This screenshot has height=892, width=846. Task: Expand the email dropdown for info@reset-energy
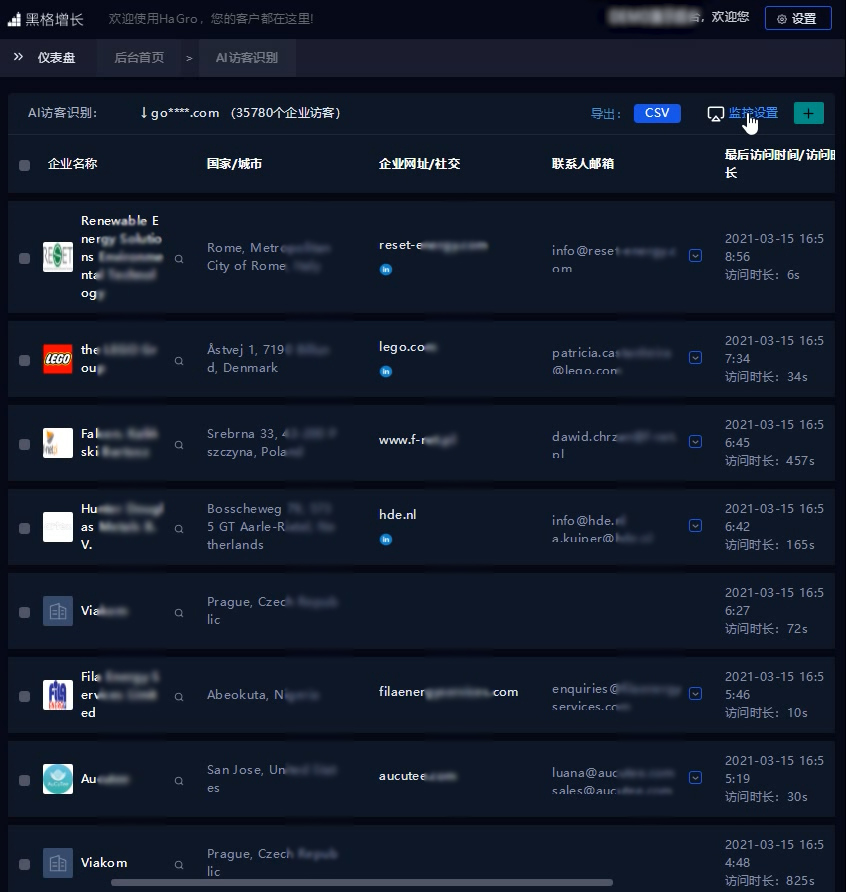click(x=695, y=256)
